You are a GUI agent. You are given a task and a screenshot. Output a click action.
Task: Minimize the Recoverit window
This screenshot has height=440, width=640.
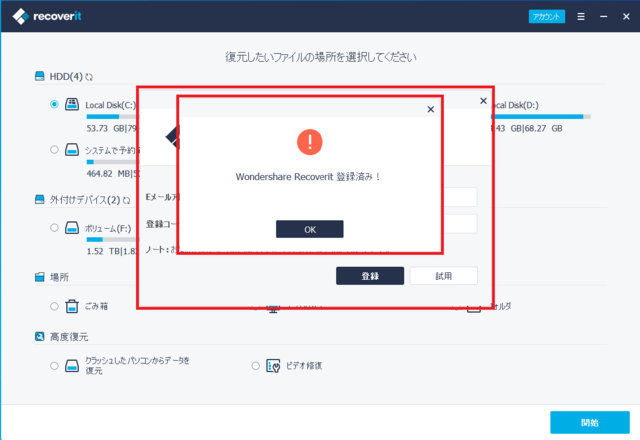(604, 16)
